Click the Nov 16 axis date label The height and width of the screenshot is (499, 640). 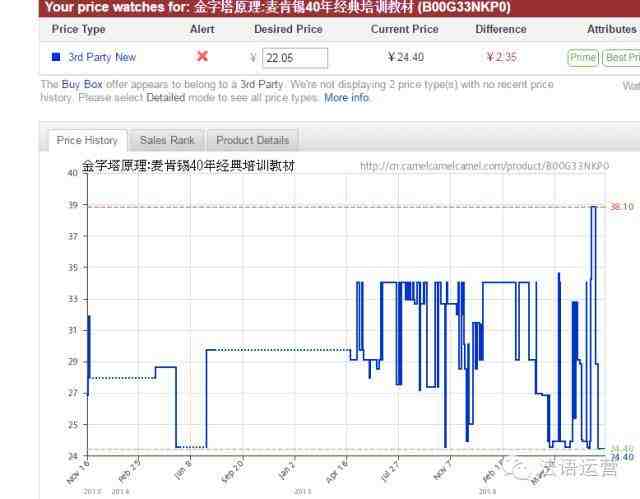click(x=78, y=472)
